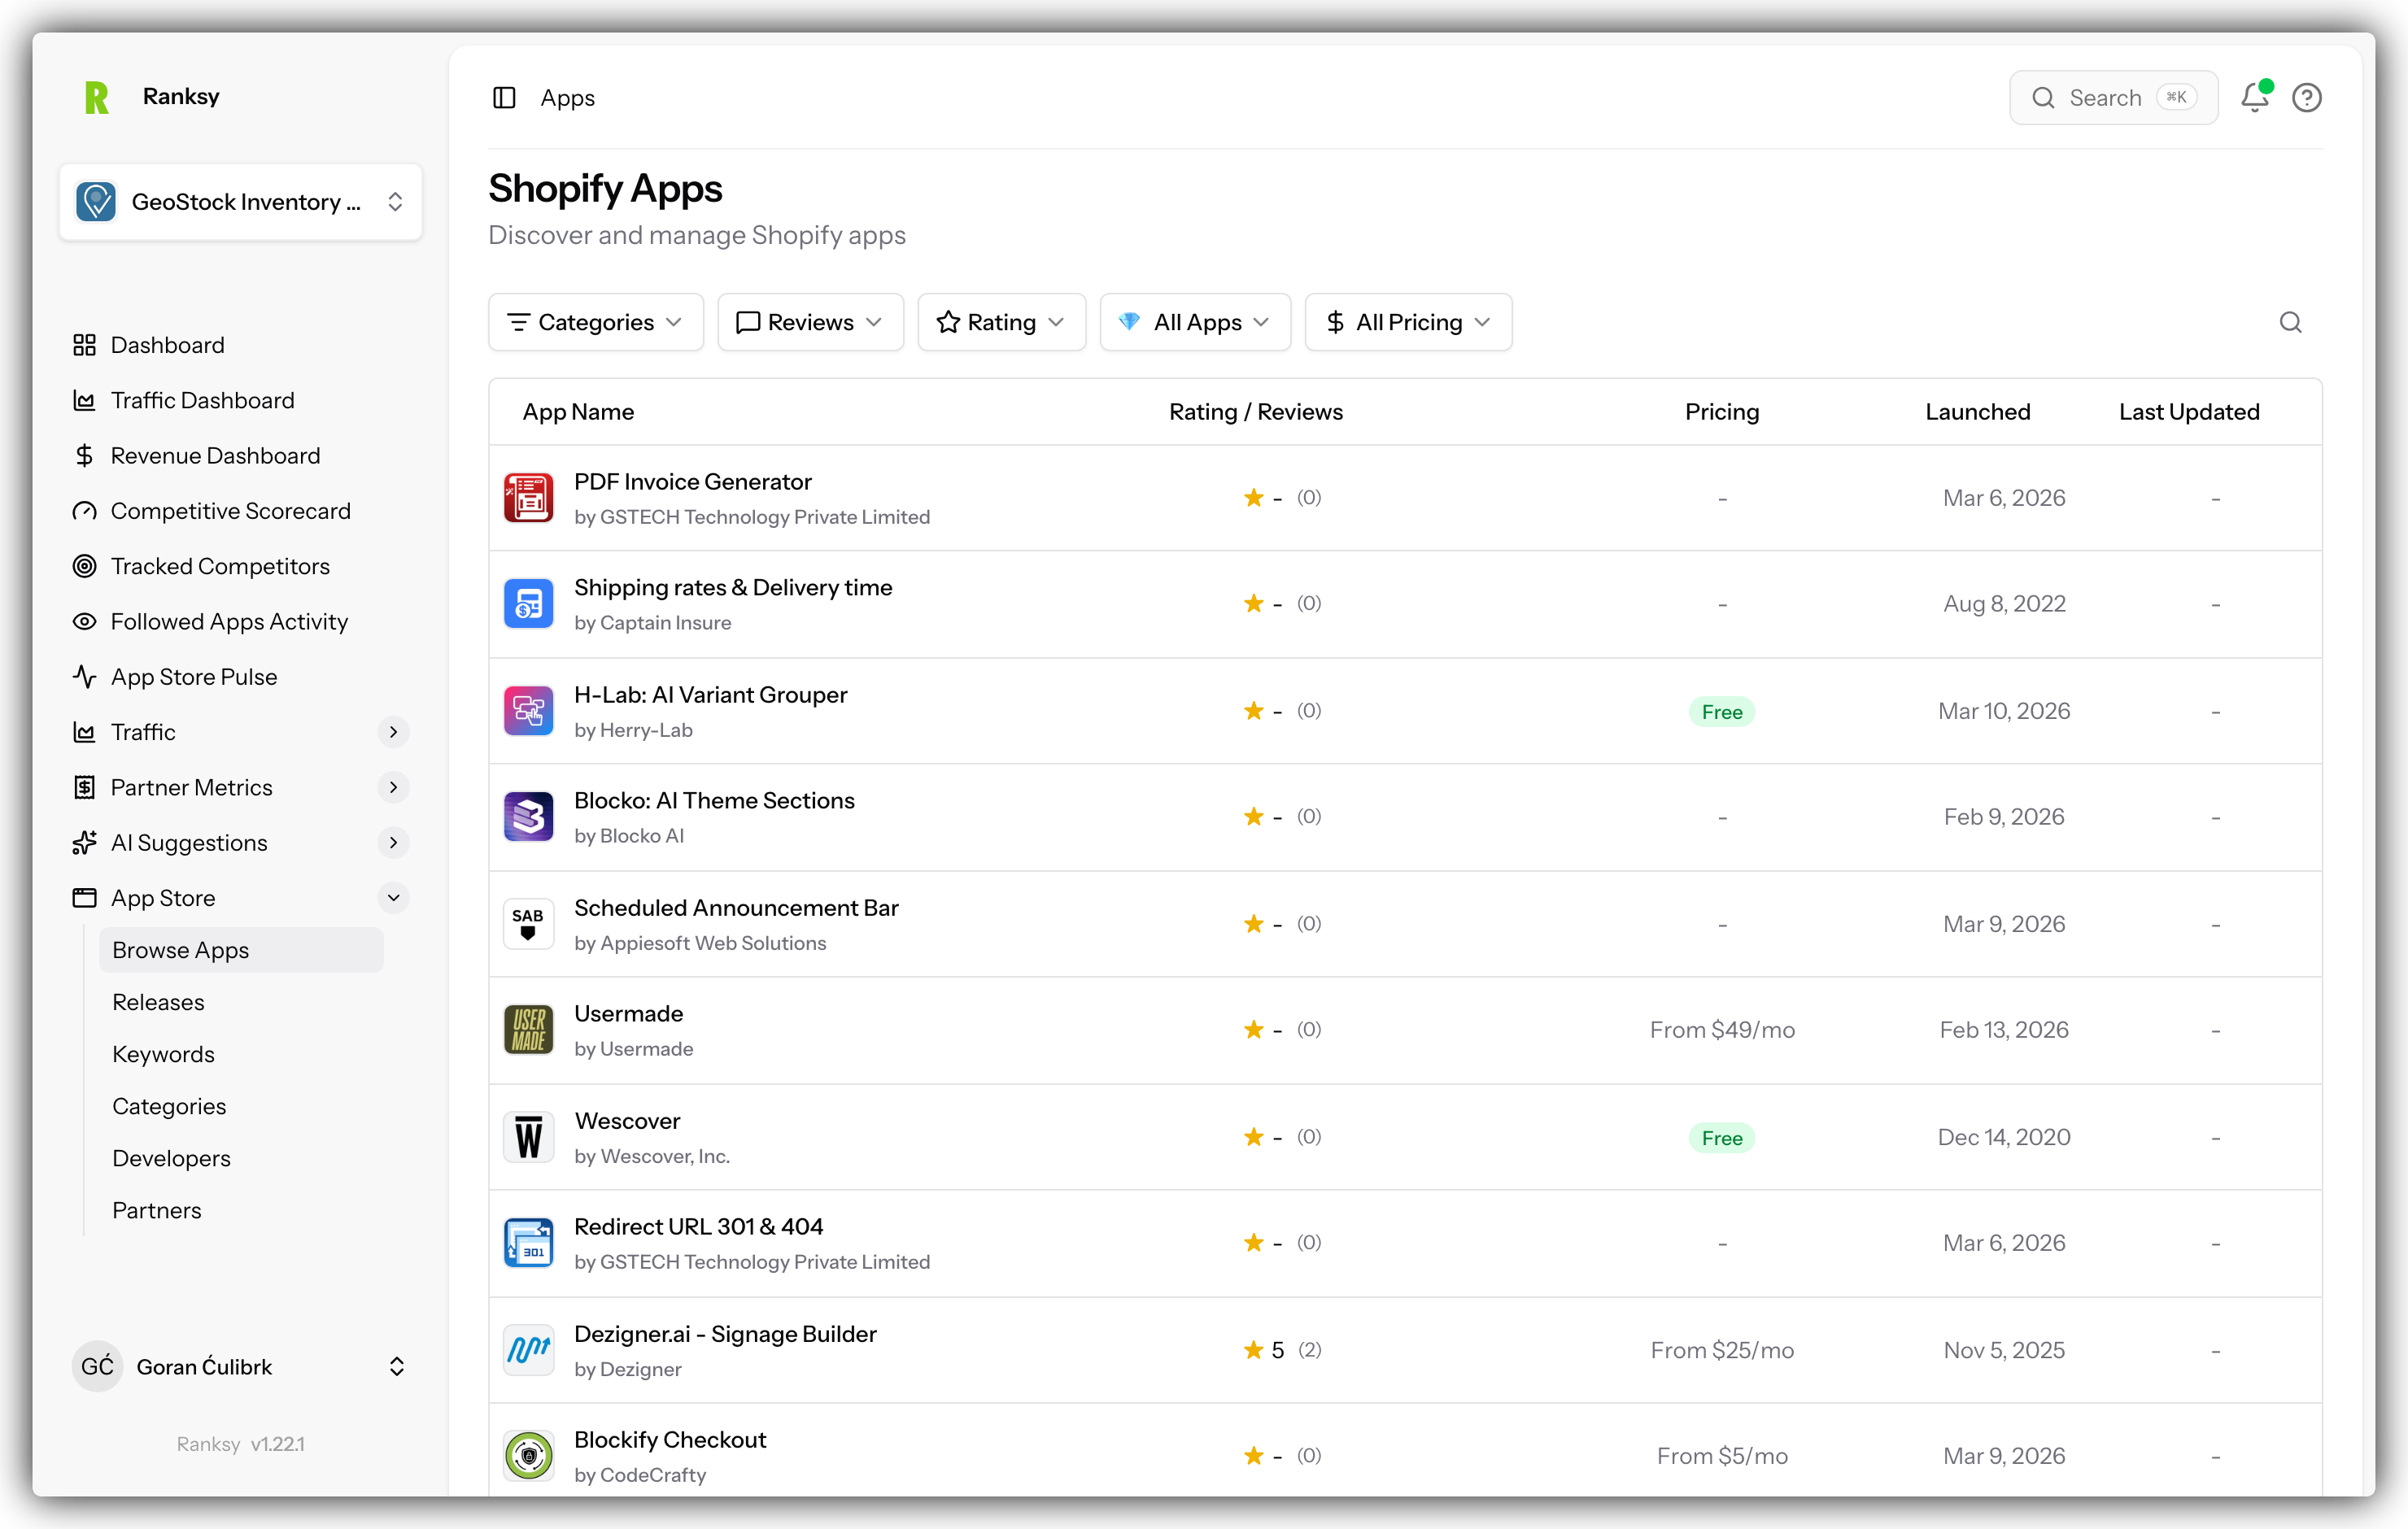This screenshot has width=2408, height=1529.
Task: Open Developers under App Store
Action: pos(171,1158)
